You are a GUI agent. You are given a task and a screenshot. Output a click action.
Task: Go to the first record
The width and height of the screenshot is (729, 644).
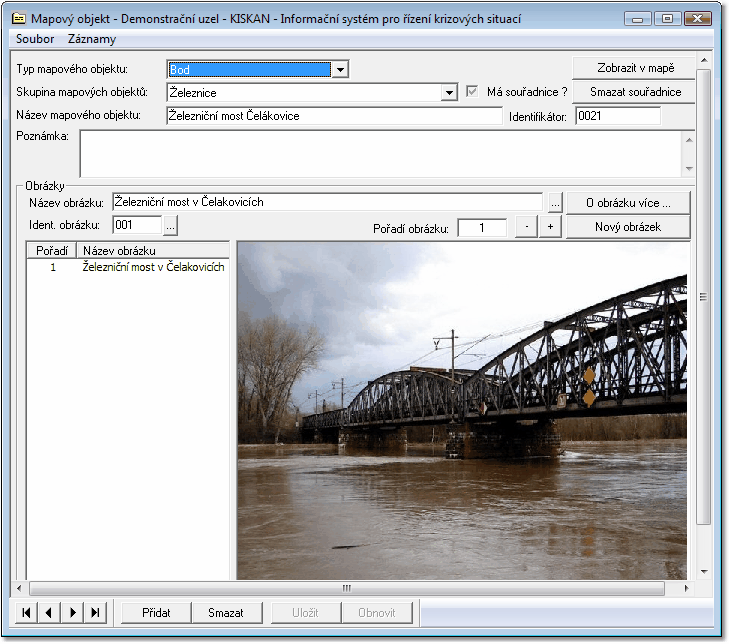click(x=25, y=613)
